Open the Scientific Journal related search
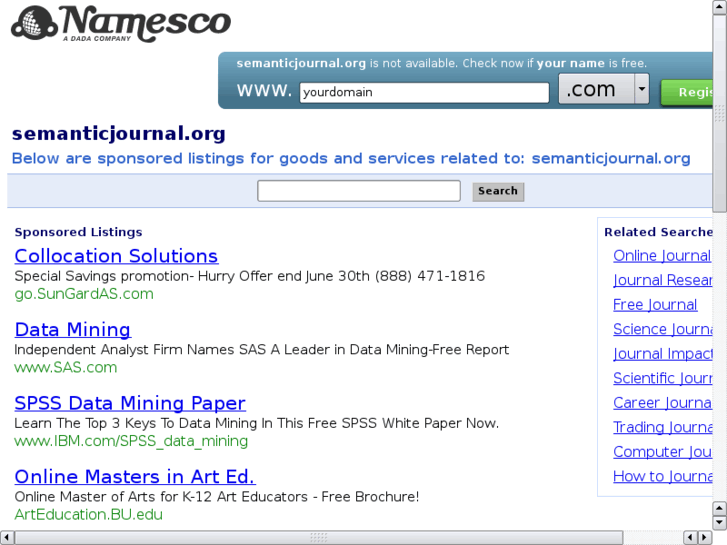Image resolution: width=727 pixels, height=545 pixels. [x=663, y=378]
